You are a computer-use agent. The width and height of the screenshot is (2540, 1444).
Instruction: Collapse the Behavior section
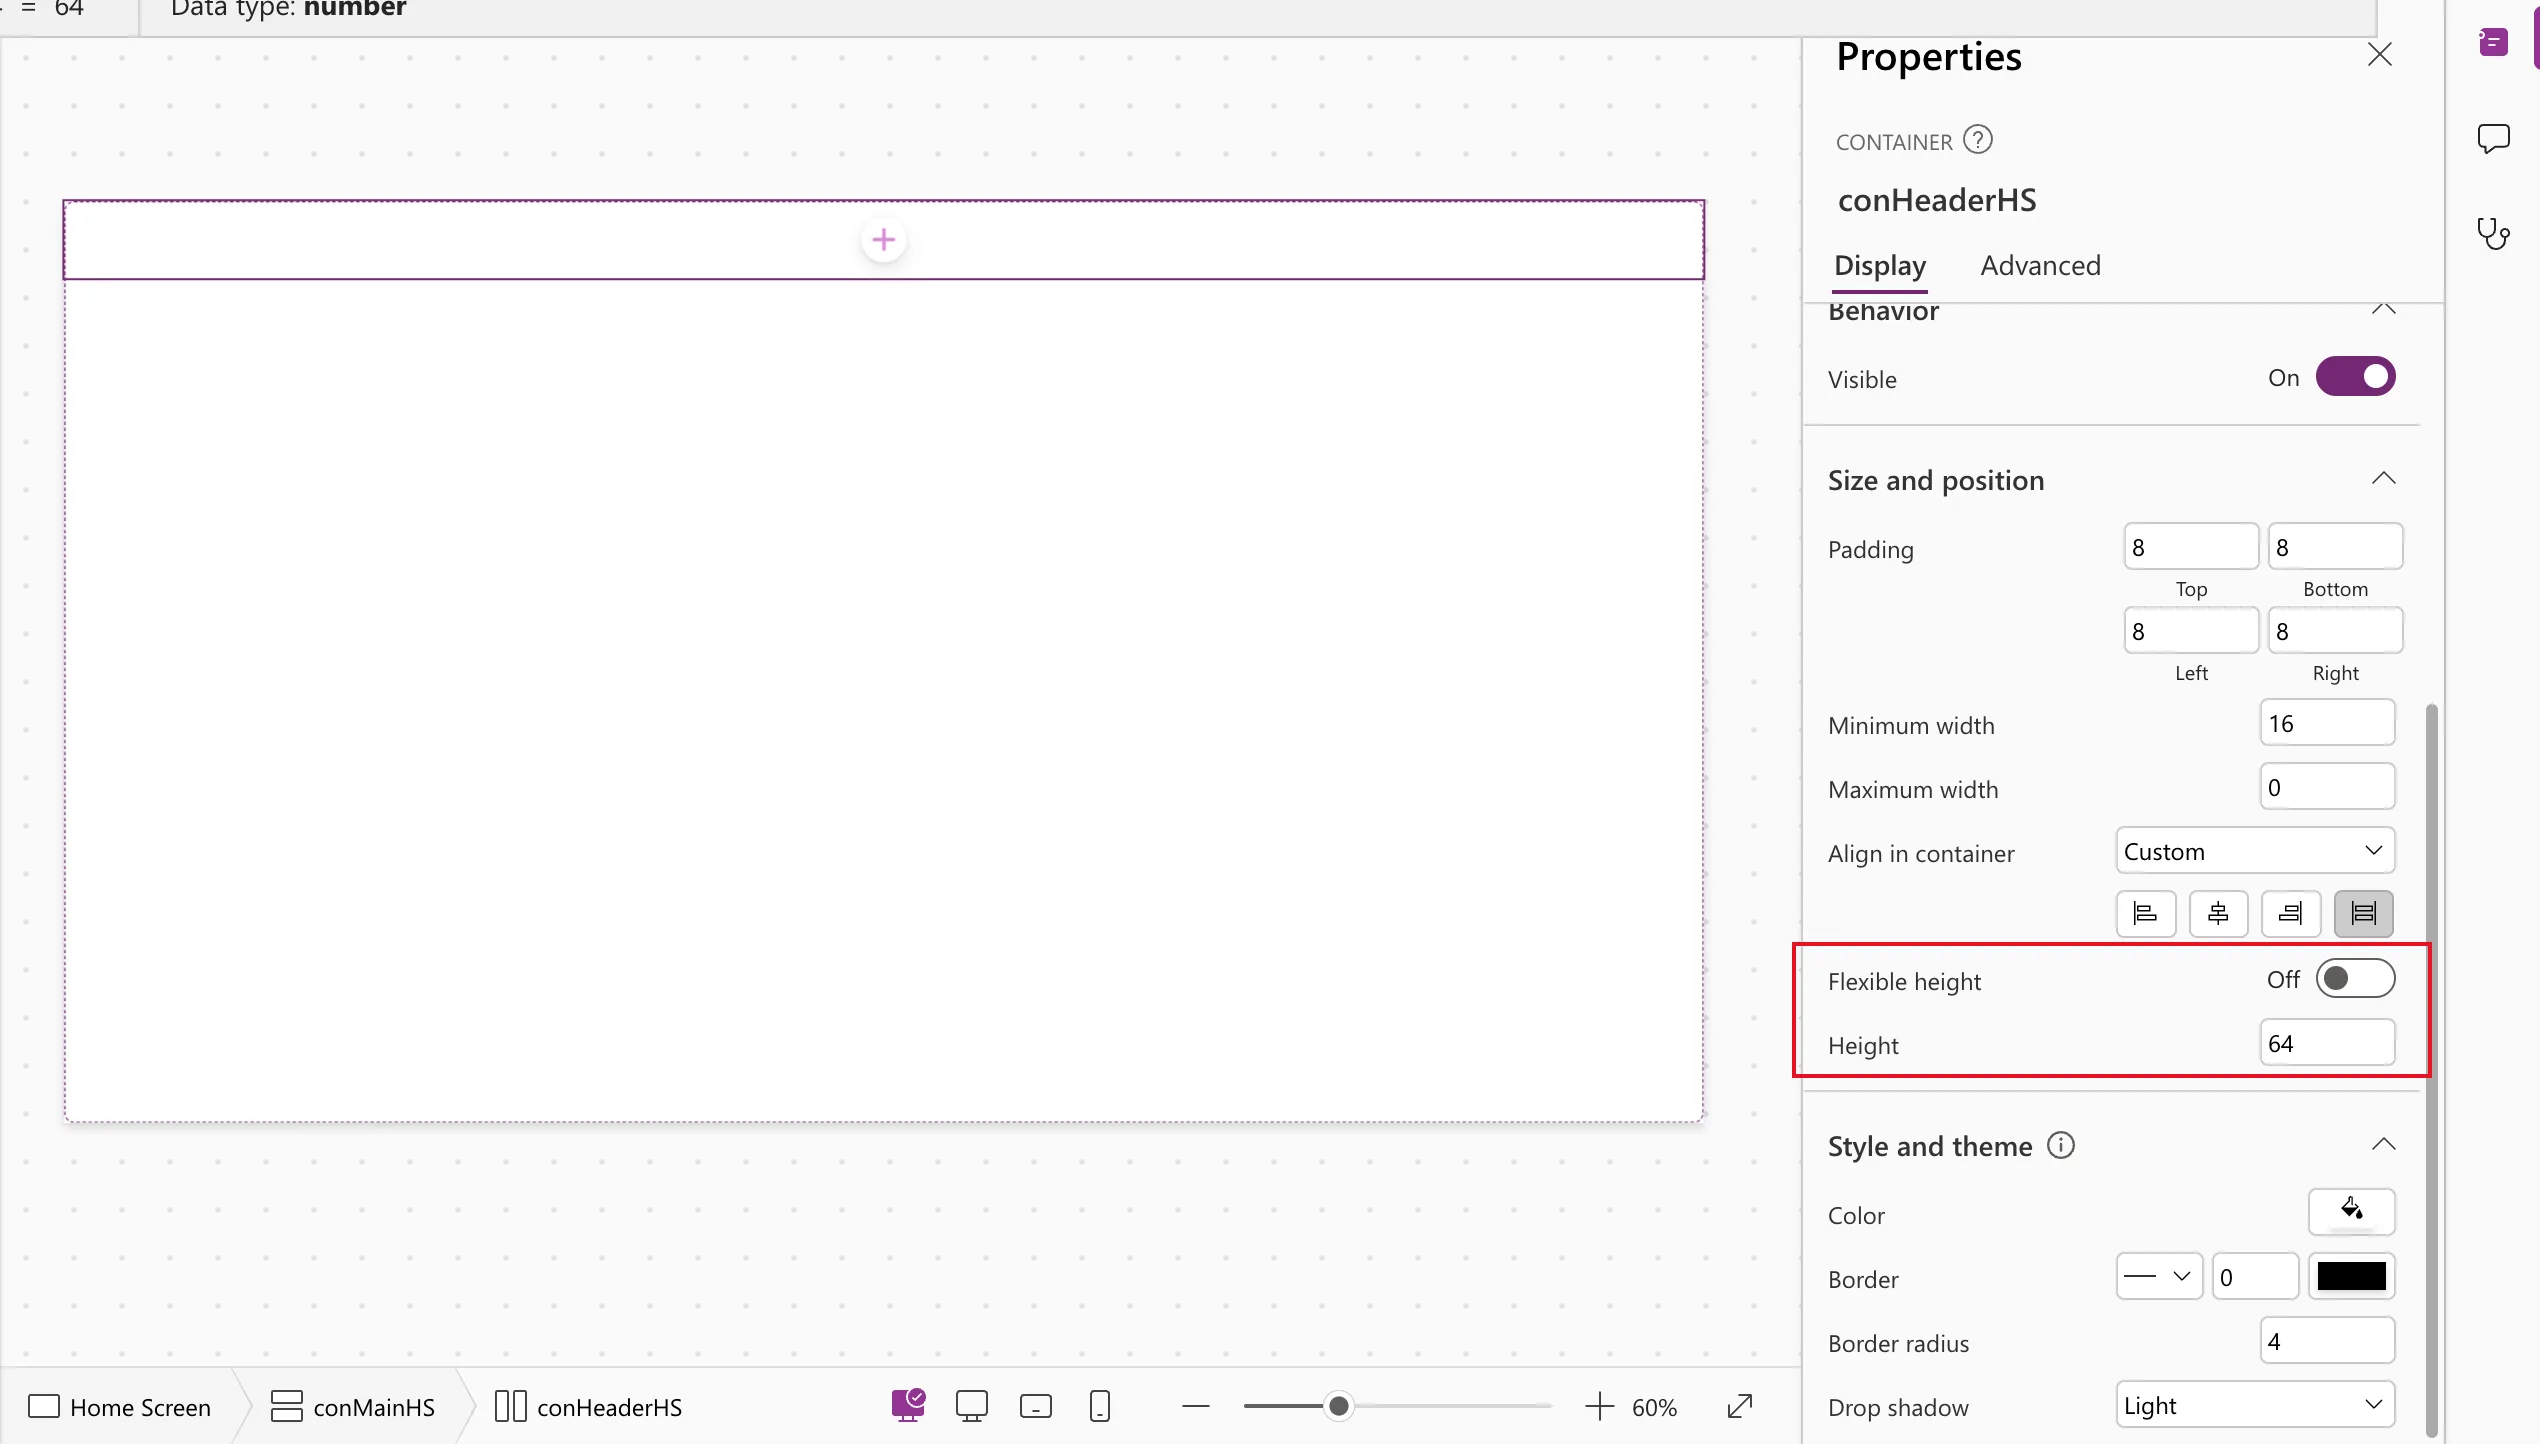[x=2383, y=309]
